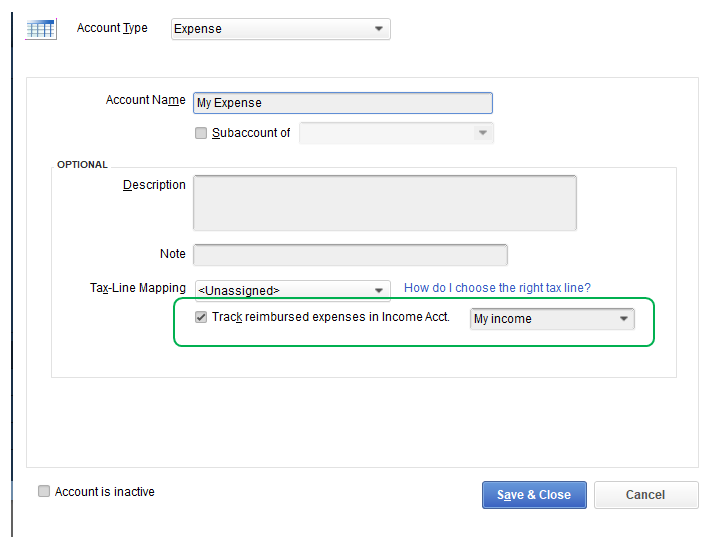The width and height of the screenshot is (723, 548).
Task: Open the Account Type Expense dropdown
Action: click(x=280, y=29)
